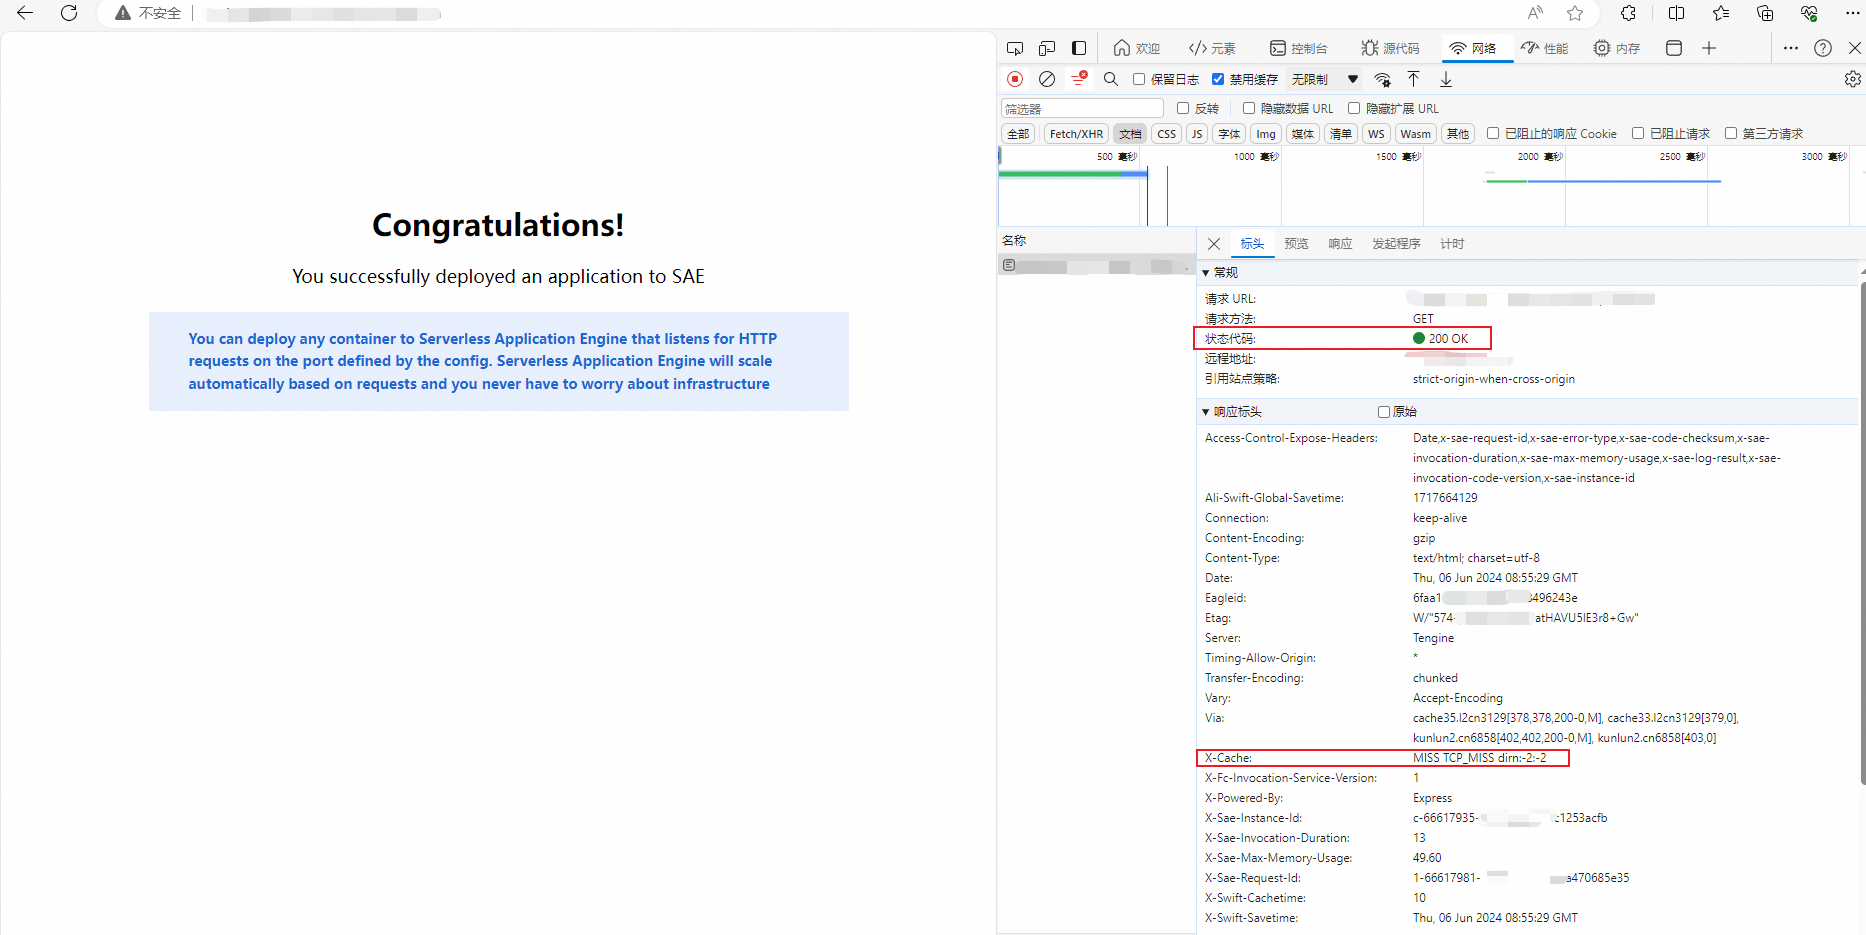Open network settings gear icon
The height and width of the screenshot is (935, 1866).
[x=1853, y=79]
